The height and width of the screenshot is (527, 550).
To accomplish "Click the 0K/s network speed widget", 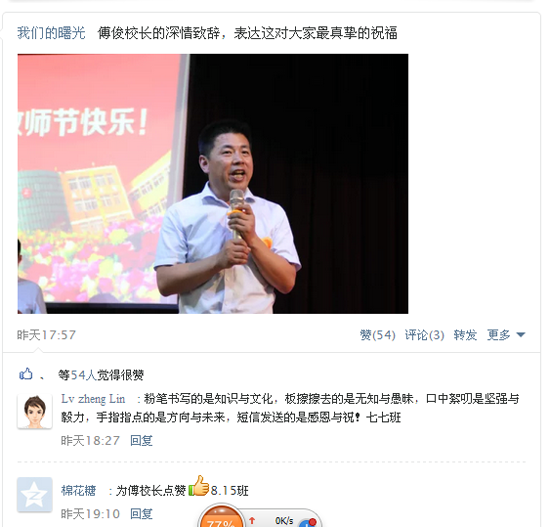I will (x=284, y=521).
